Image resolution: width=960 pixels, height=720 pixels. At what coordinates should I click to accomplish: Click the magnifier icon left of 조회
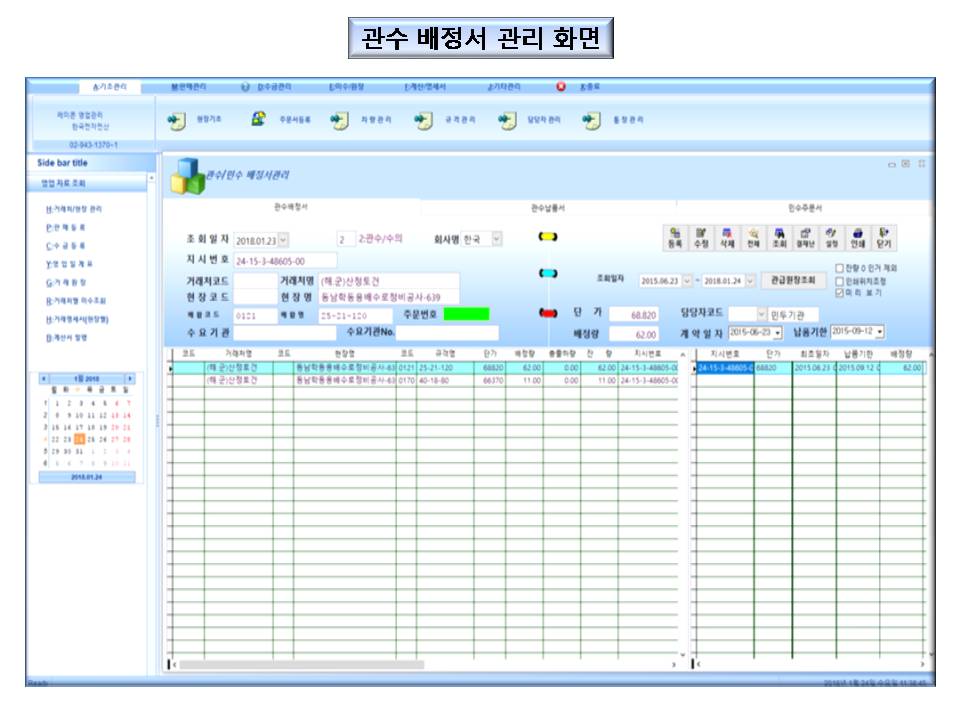coord(753,238)
